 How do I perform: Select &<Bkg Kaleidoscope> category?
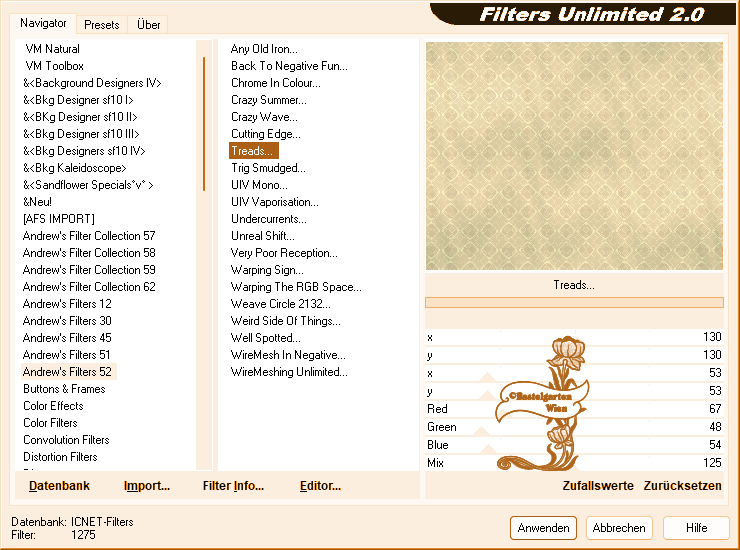(x=75, y=168)
